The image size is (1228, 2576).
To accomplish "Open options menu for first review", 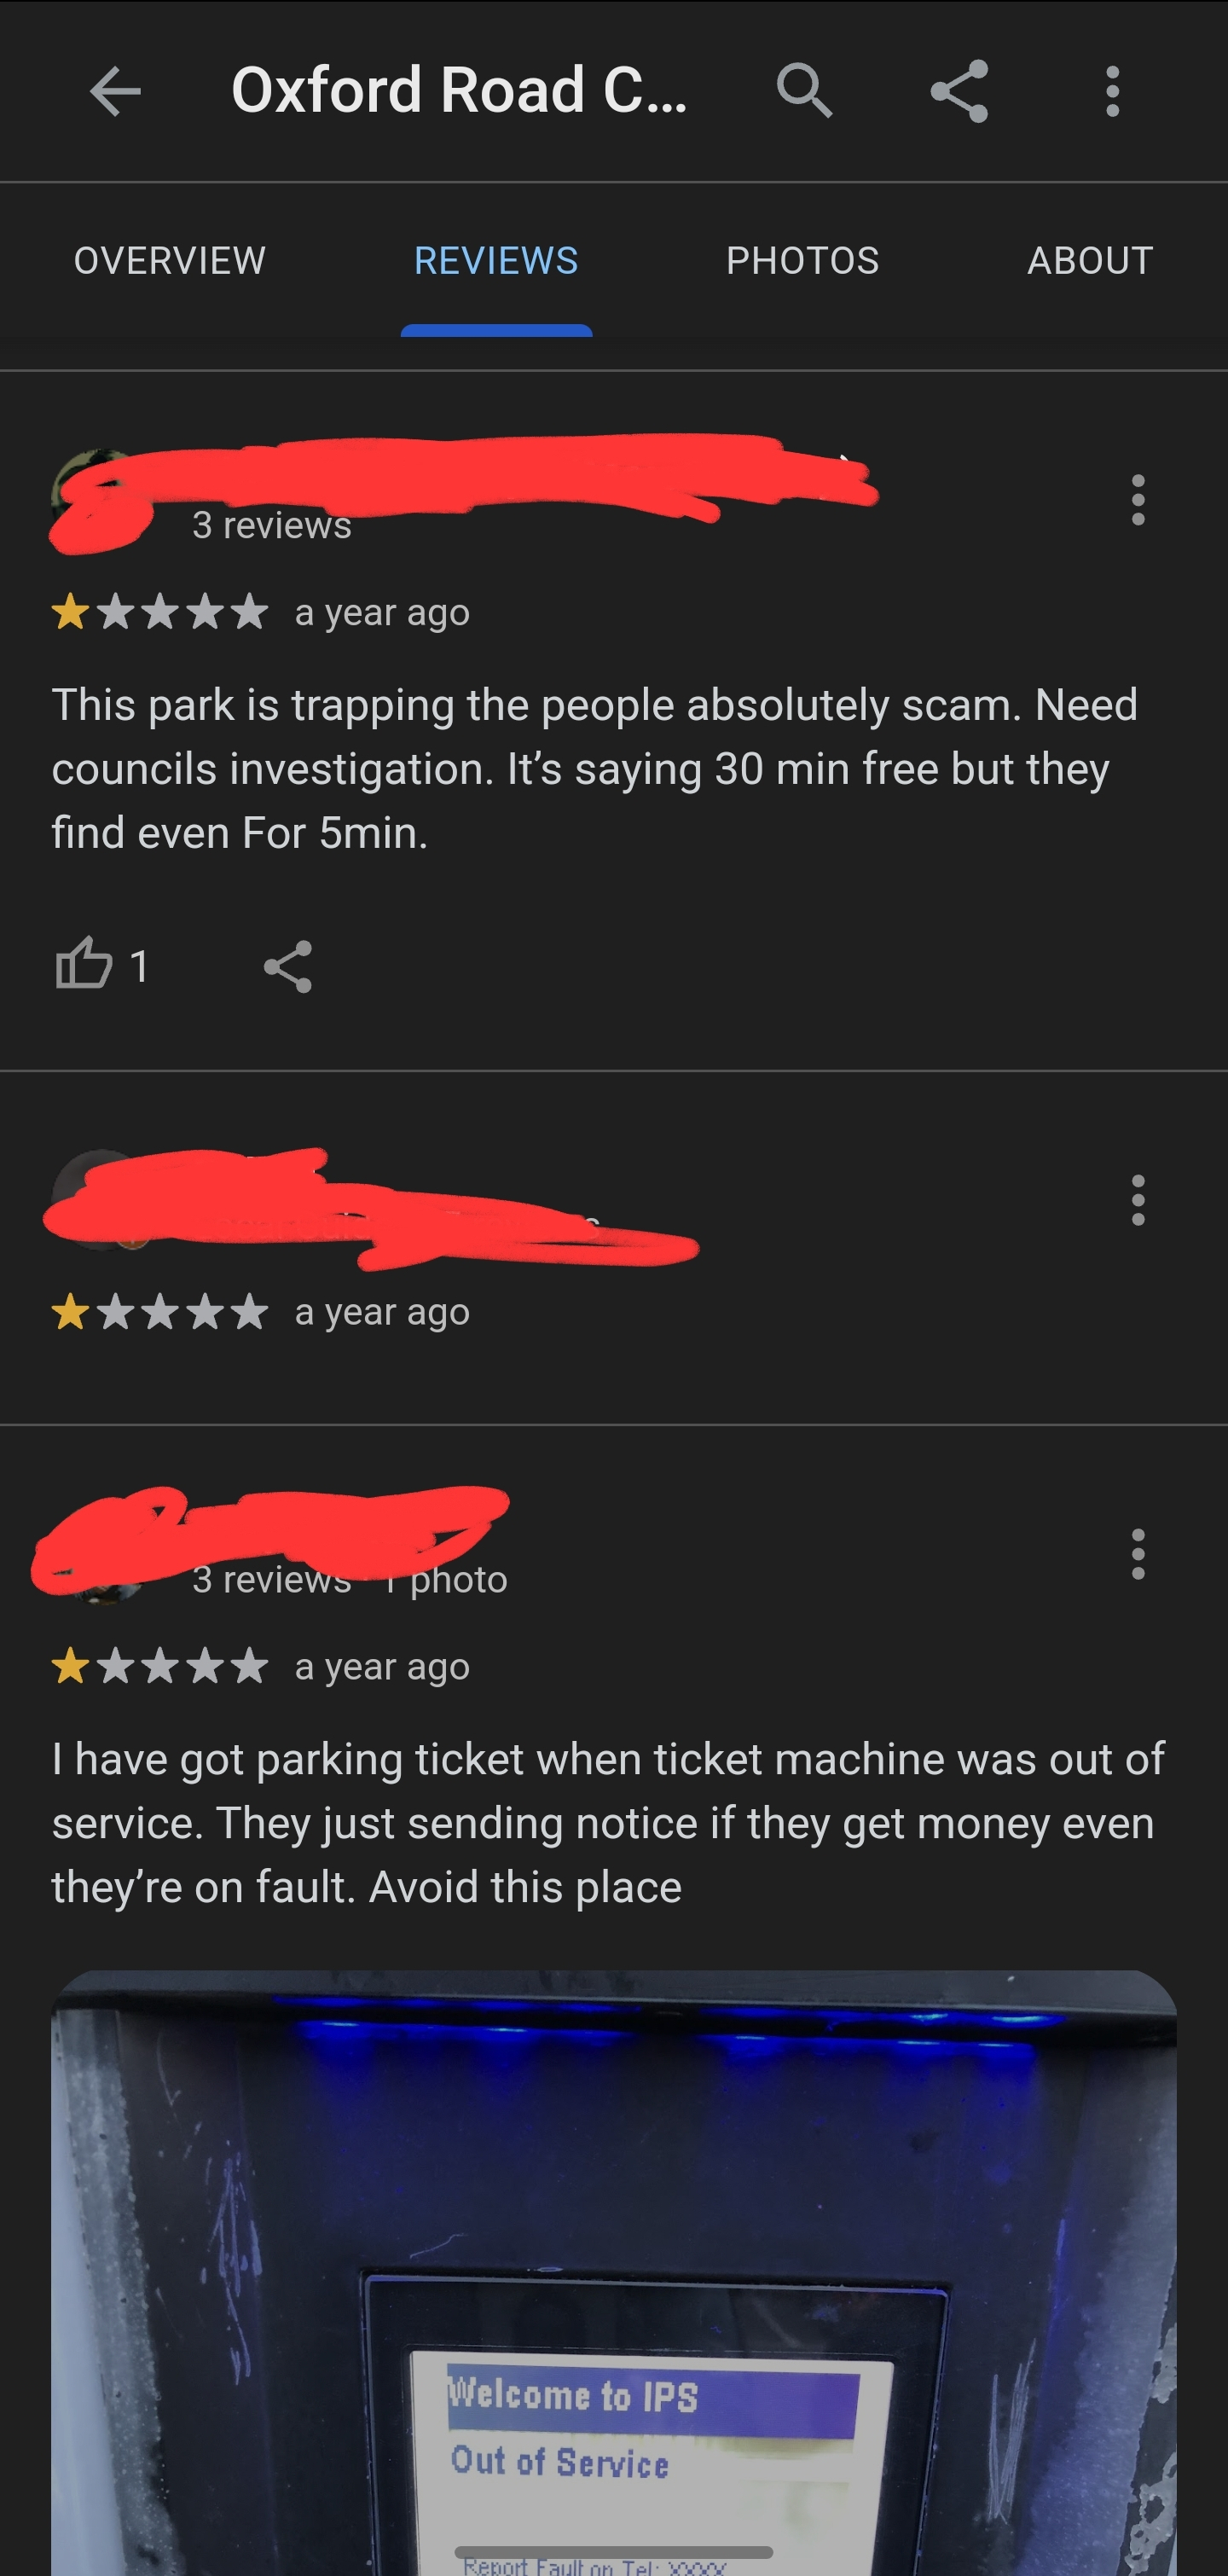I will (x=1137, y=499).
